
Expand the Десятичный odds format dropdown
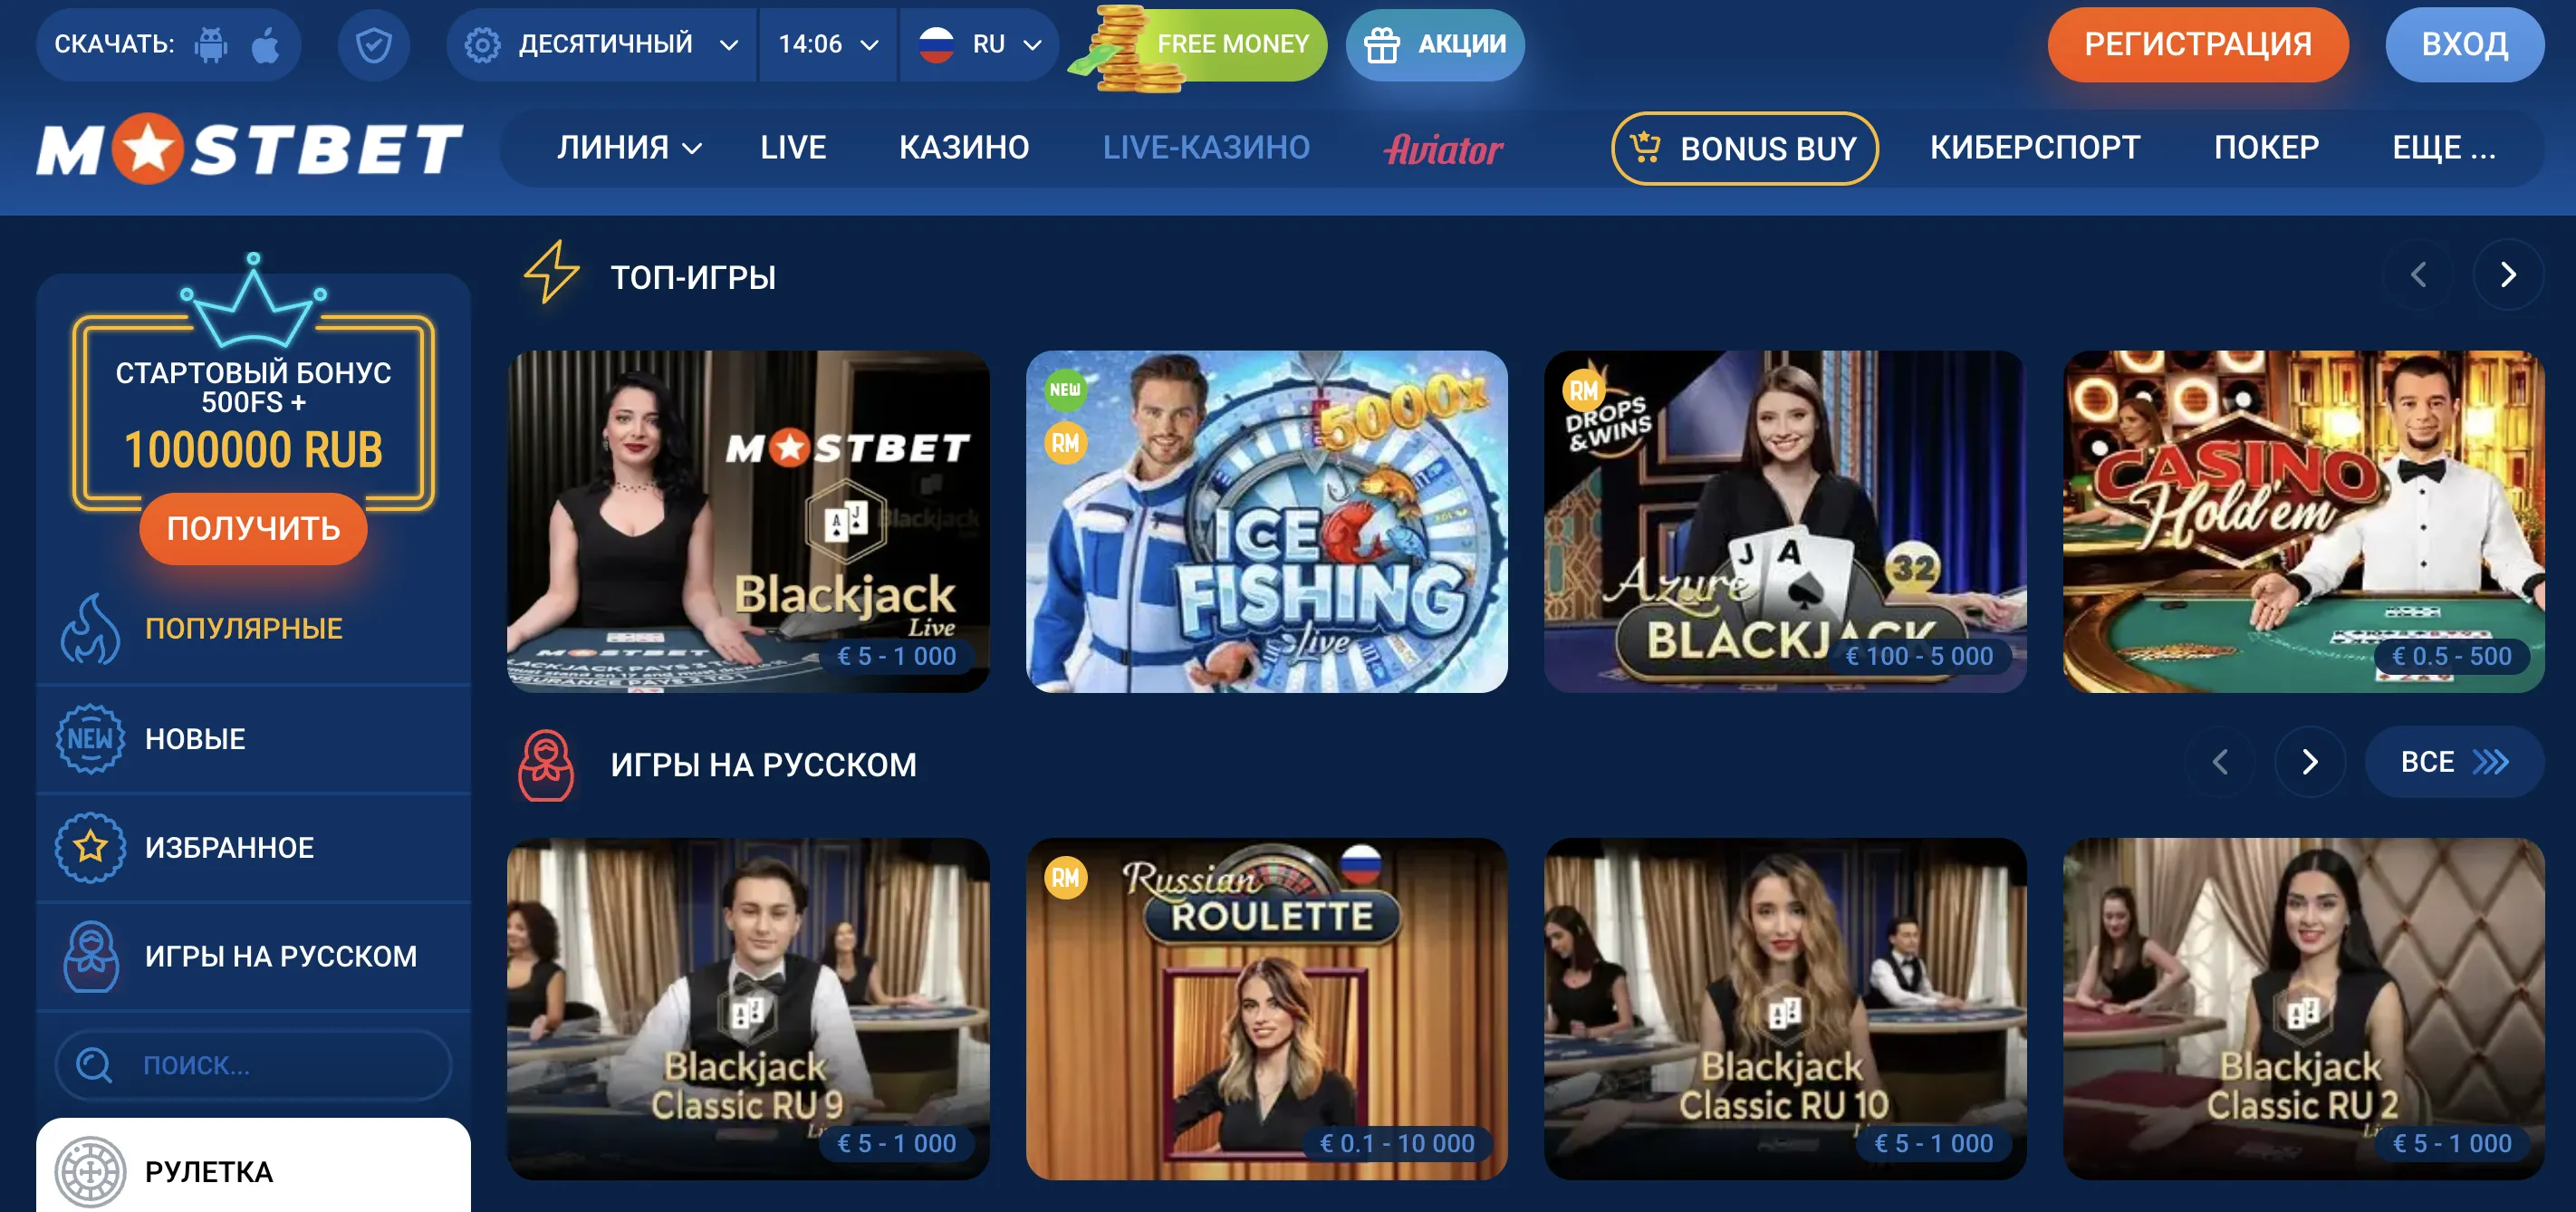pos(603,45)
